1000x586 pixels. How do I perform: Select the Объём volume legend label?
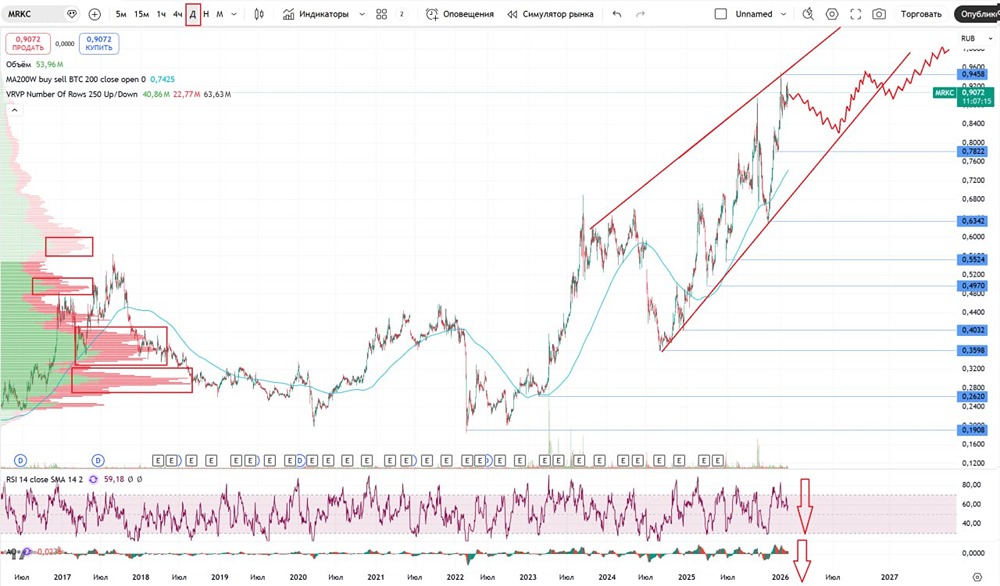pos(18,64)
